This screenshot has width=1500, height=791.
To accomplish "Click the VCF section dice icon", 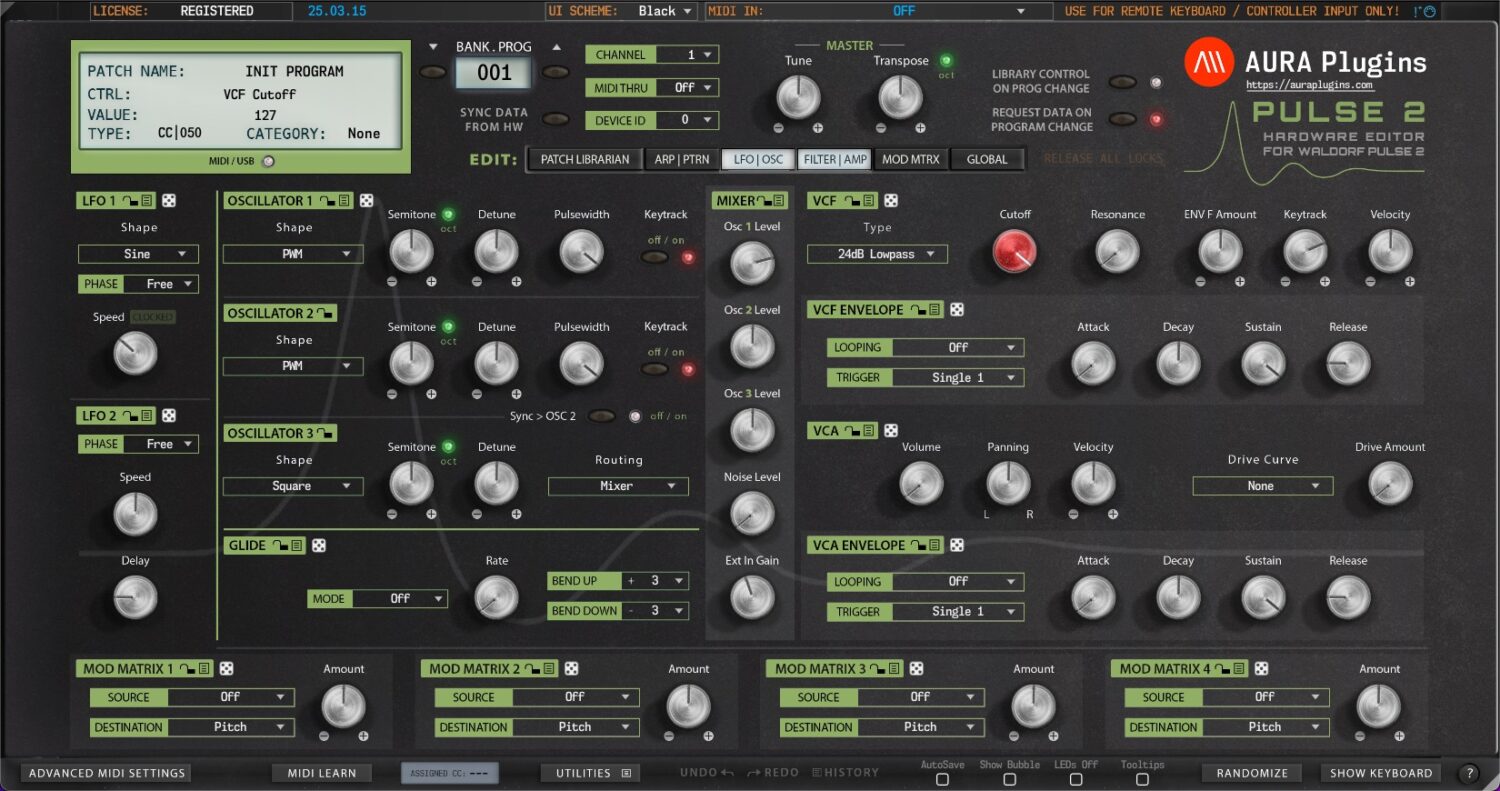I will [891, 201].
